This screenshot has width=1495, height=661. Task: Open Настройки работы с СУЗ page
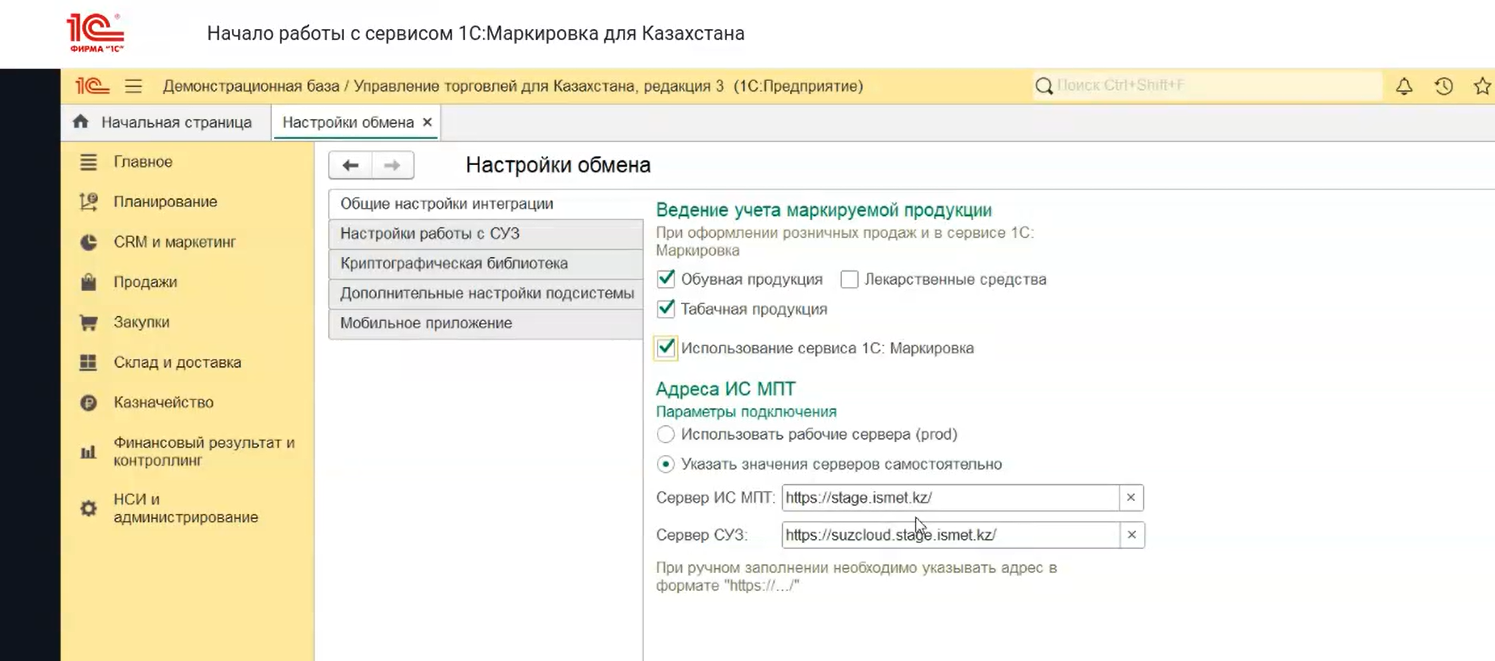[486, 234]
